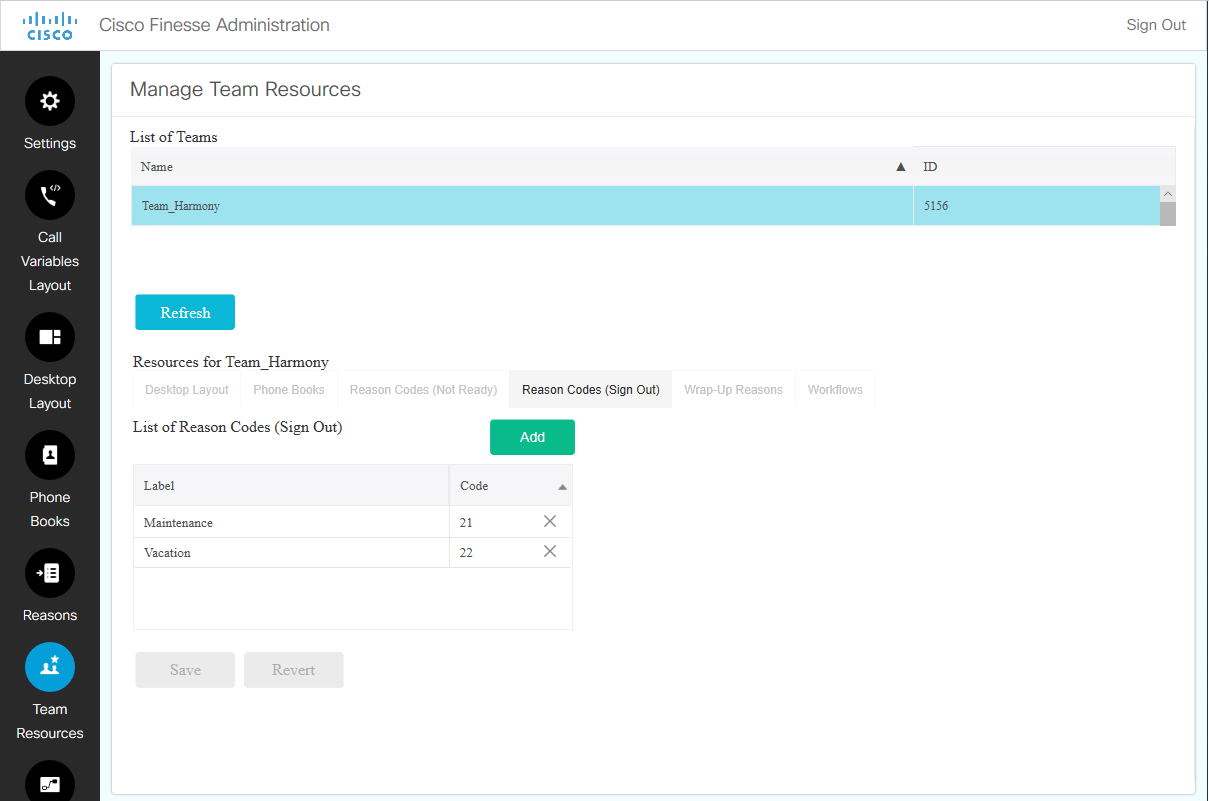Click the Code column header text
1209x801 pixels.
pos(474,485)
